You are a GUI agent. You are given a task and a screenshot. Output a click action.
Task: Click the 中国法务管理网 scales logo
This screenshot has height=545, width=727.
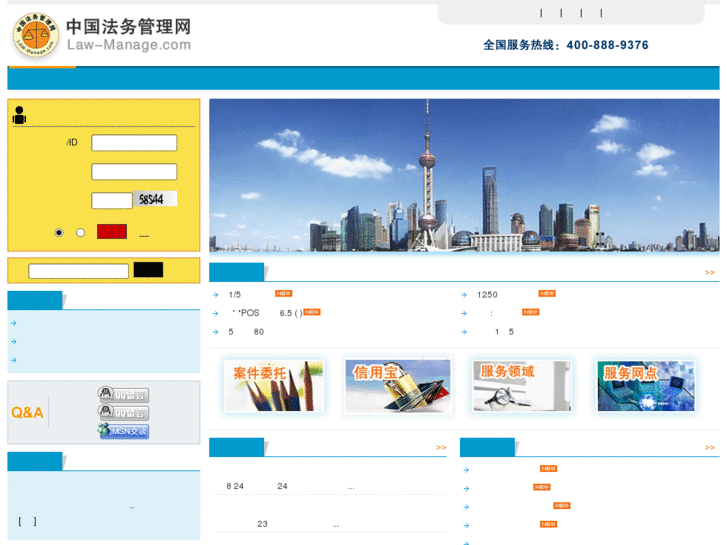pyautogui.click(x=36, y=35)
